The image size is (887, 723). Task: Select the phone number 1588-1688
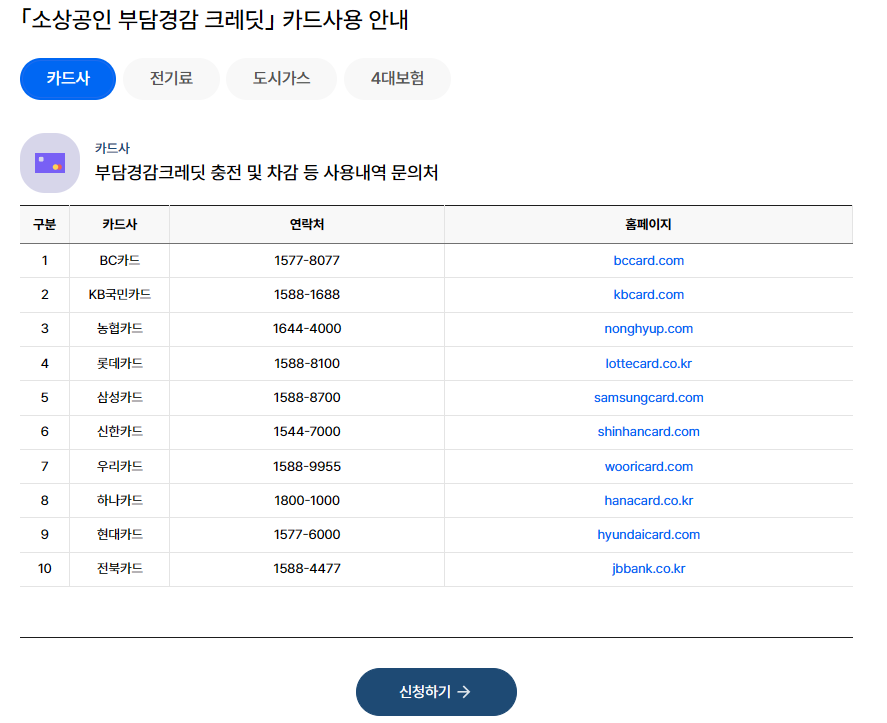pos(307,295)
